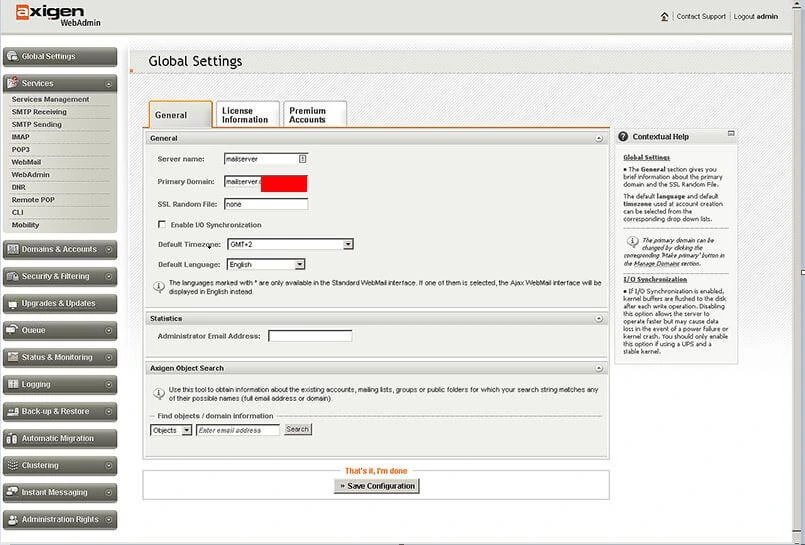The width and height of the screenshot is (805, 545).
Task: Click the Server name input field
Action: point(266,159)
